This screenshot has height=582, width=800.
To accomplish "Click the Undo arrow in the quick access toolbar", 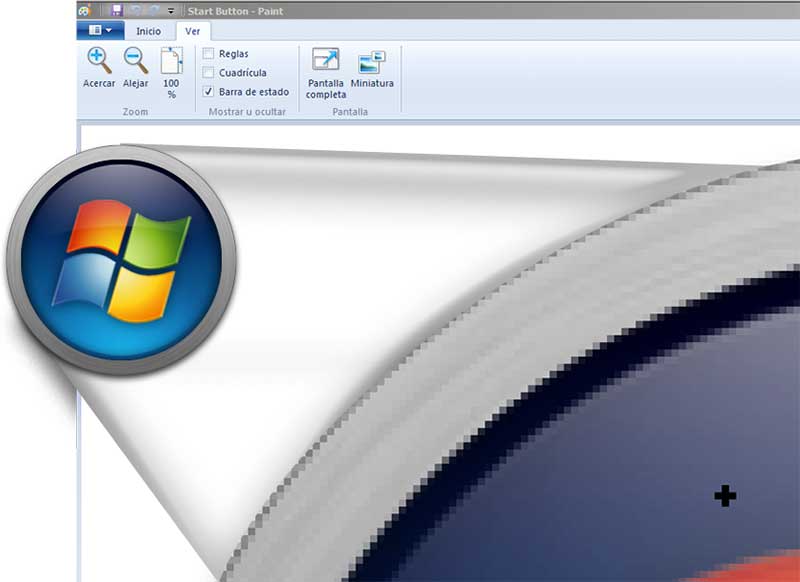I will [135, 11].
